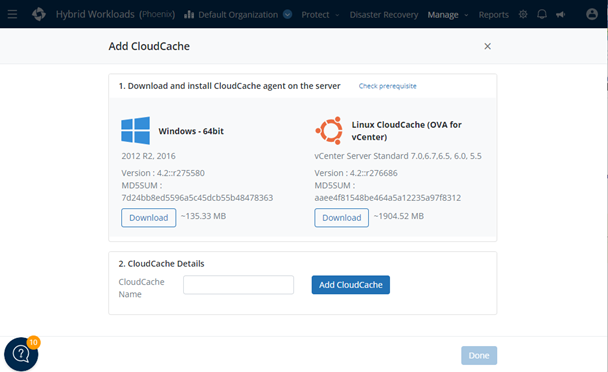Open the settings gear icon
The height and width of the screenshot is (372, 608).
523,15
